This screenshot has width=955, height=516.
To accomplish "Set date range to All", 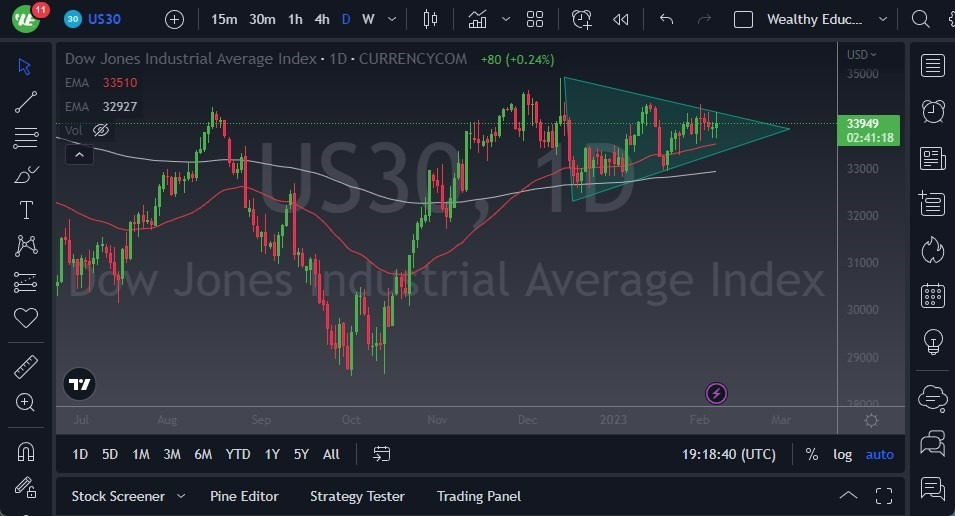I will [x=331, y=454].
